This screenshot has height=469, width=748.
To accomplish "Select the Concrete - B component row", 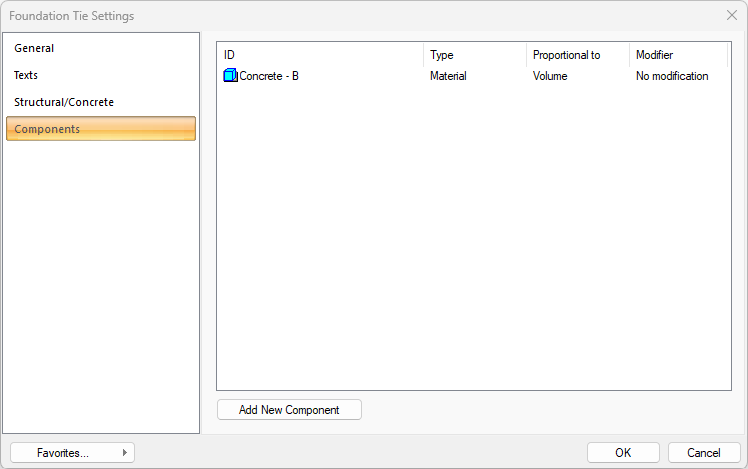I will click(x=269, y=76).
